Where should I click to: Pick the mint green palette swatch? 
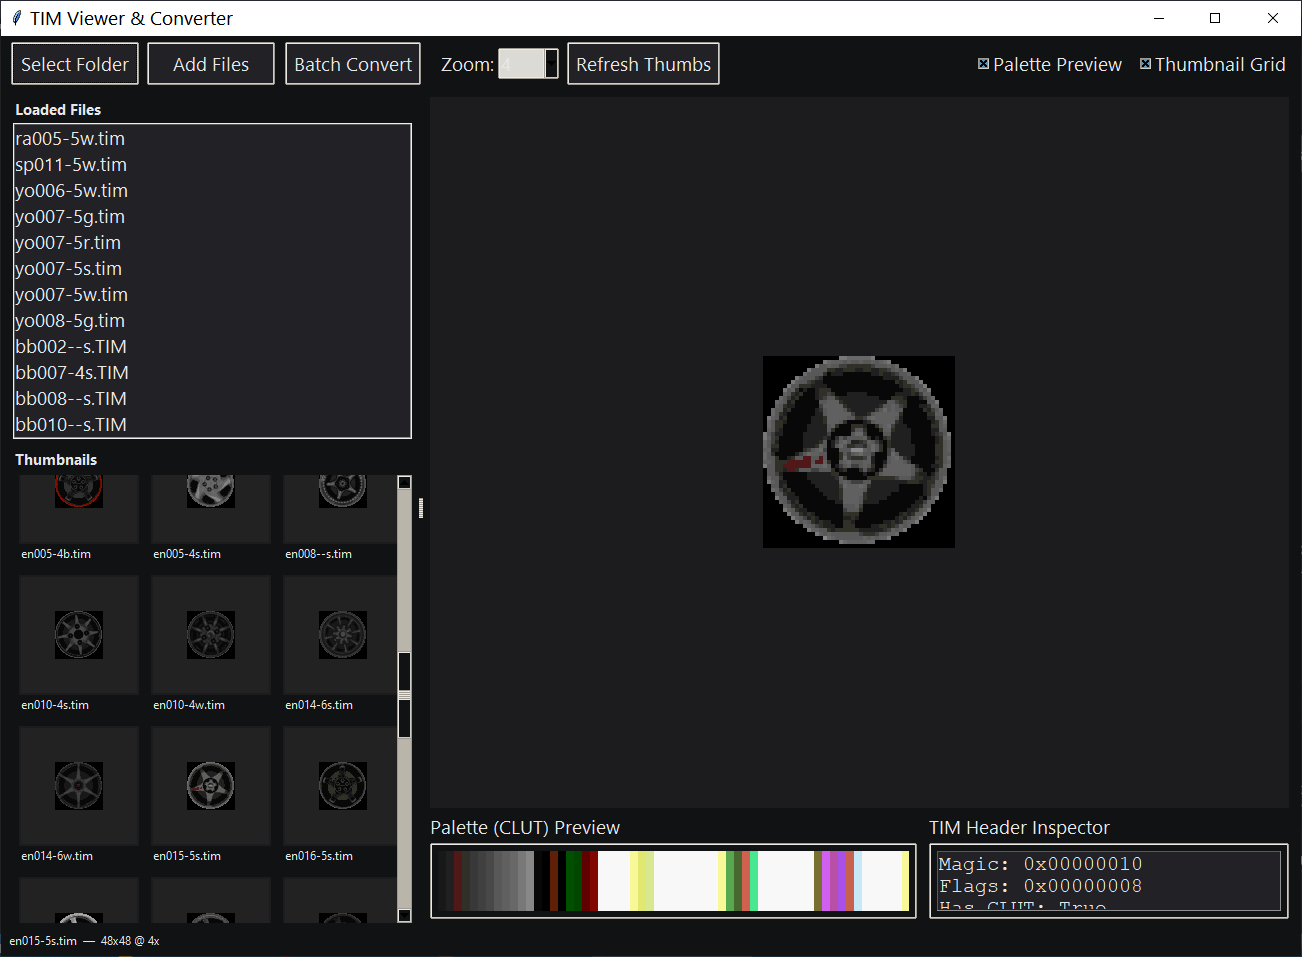(754, 881)
